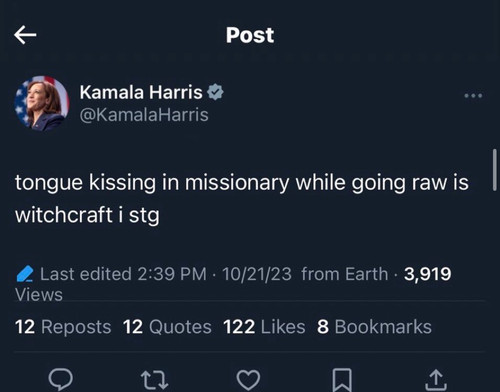Open the profile picture avatar
Viewport: 500px width, 392px height.
pos(42,103)
